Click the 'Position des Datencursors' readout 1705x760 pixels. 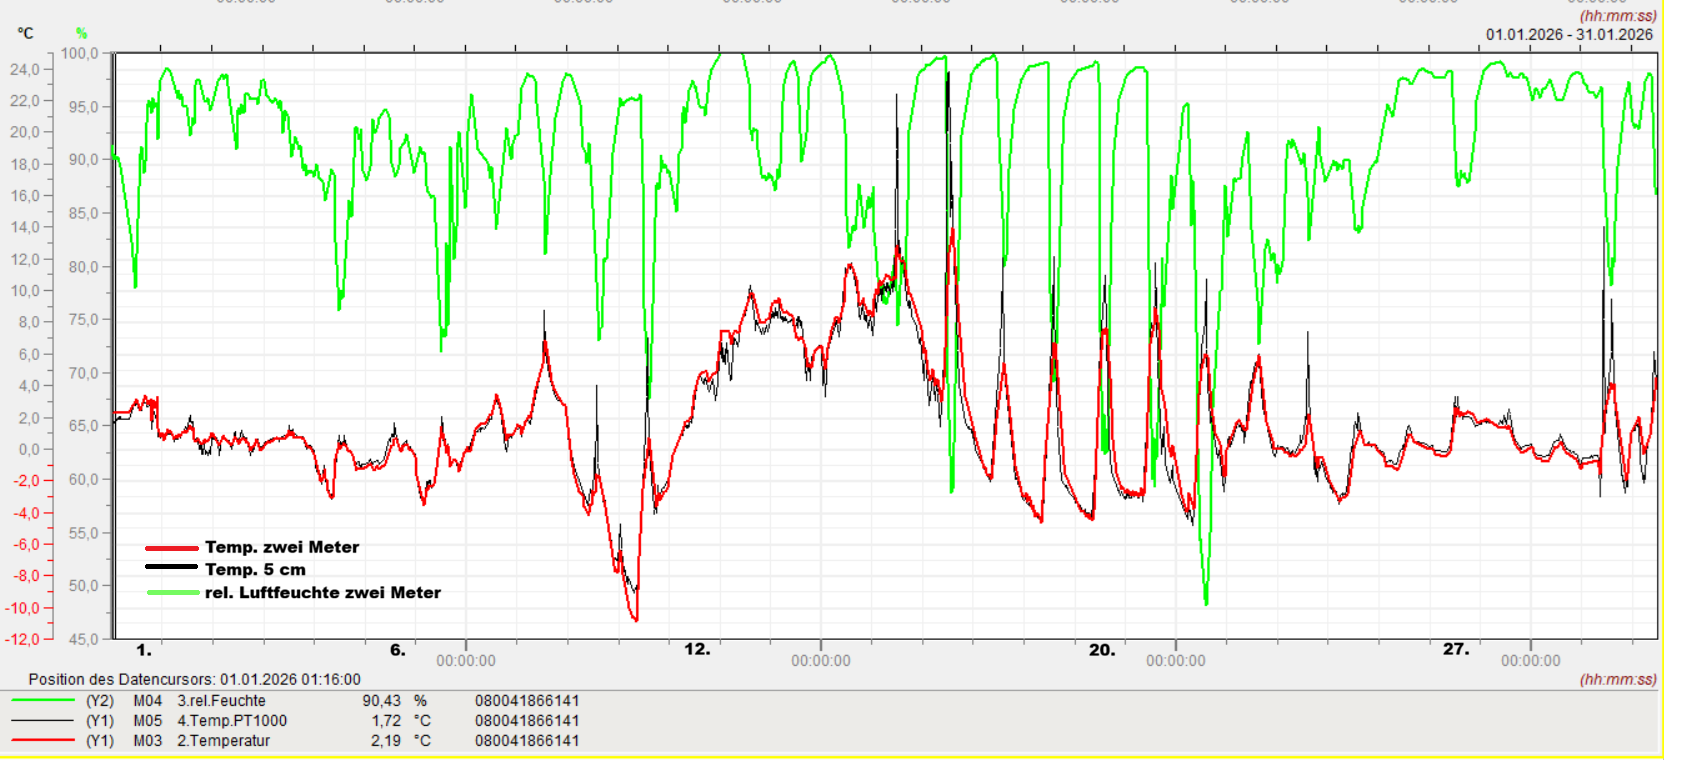[194, 679]
